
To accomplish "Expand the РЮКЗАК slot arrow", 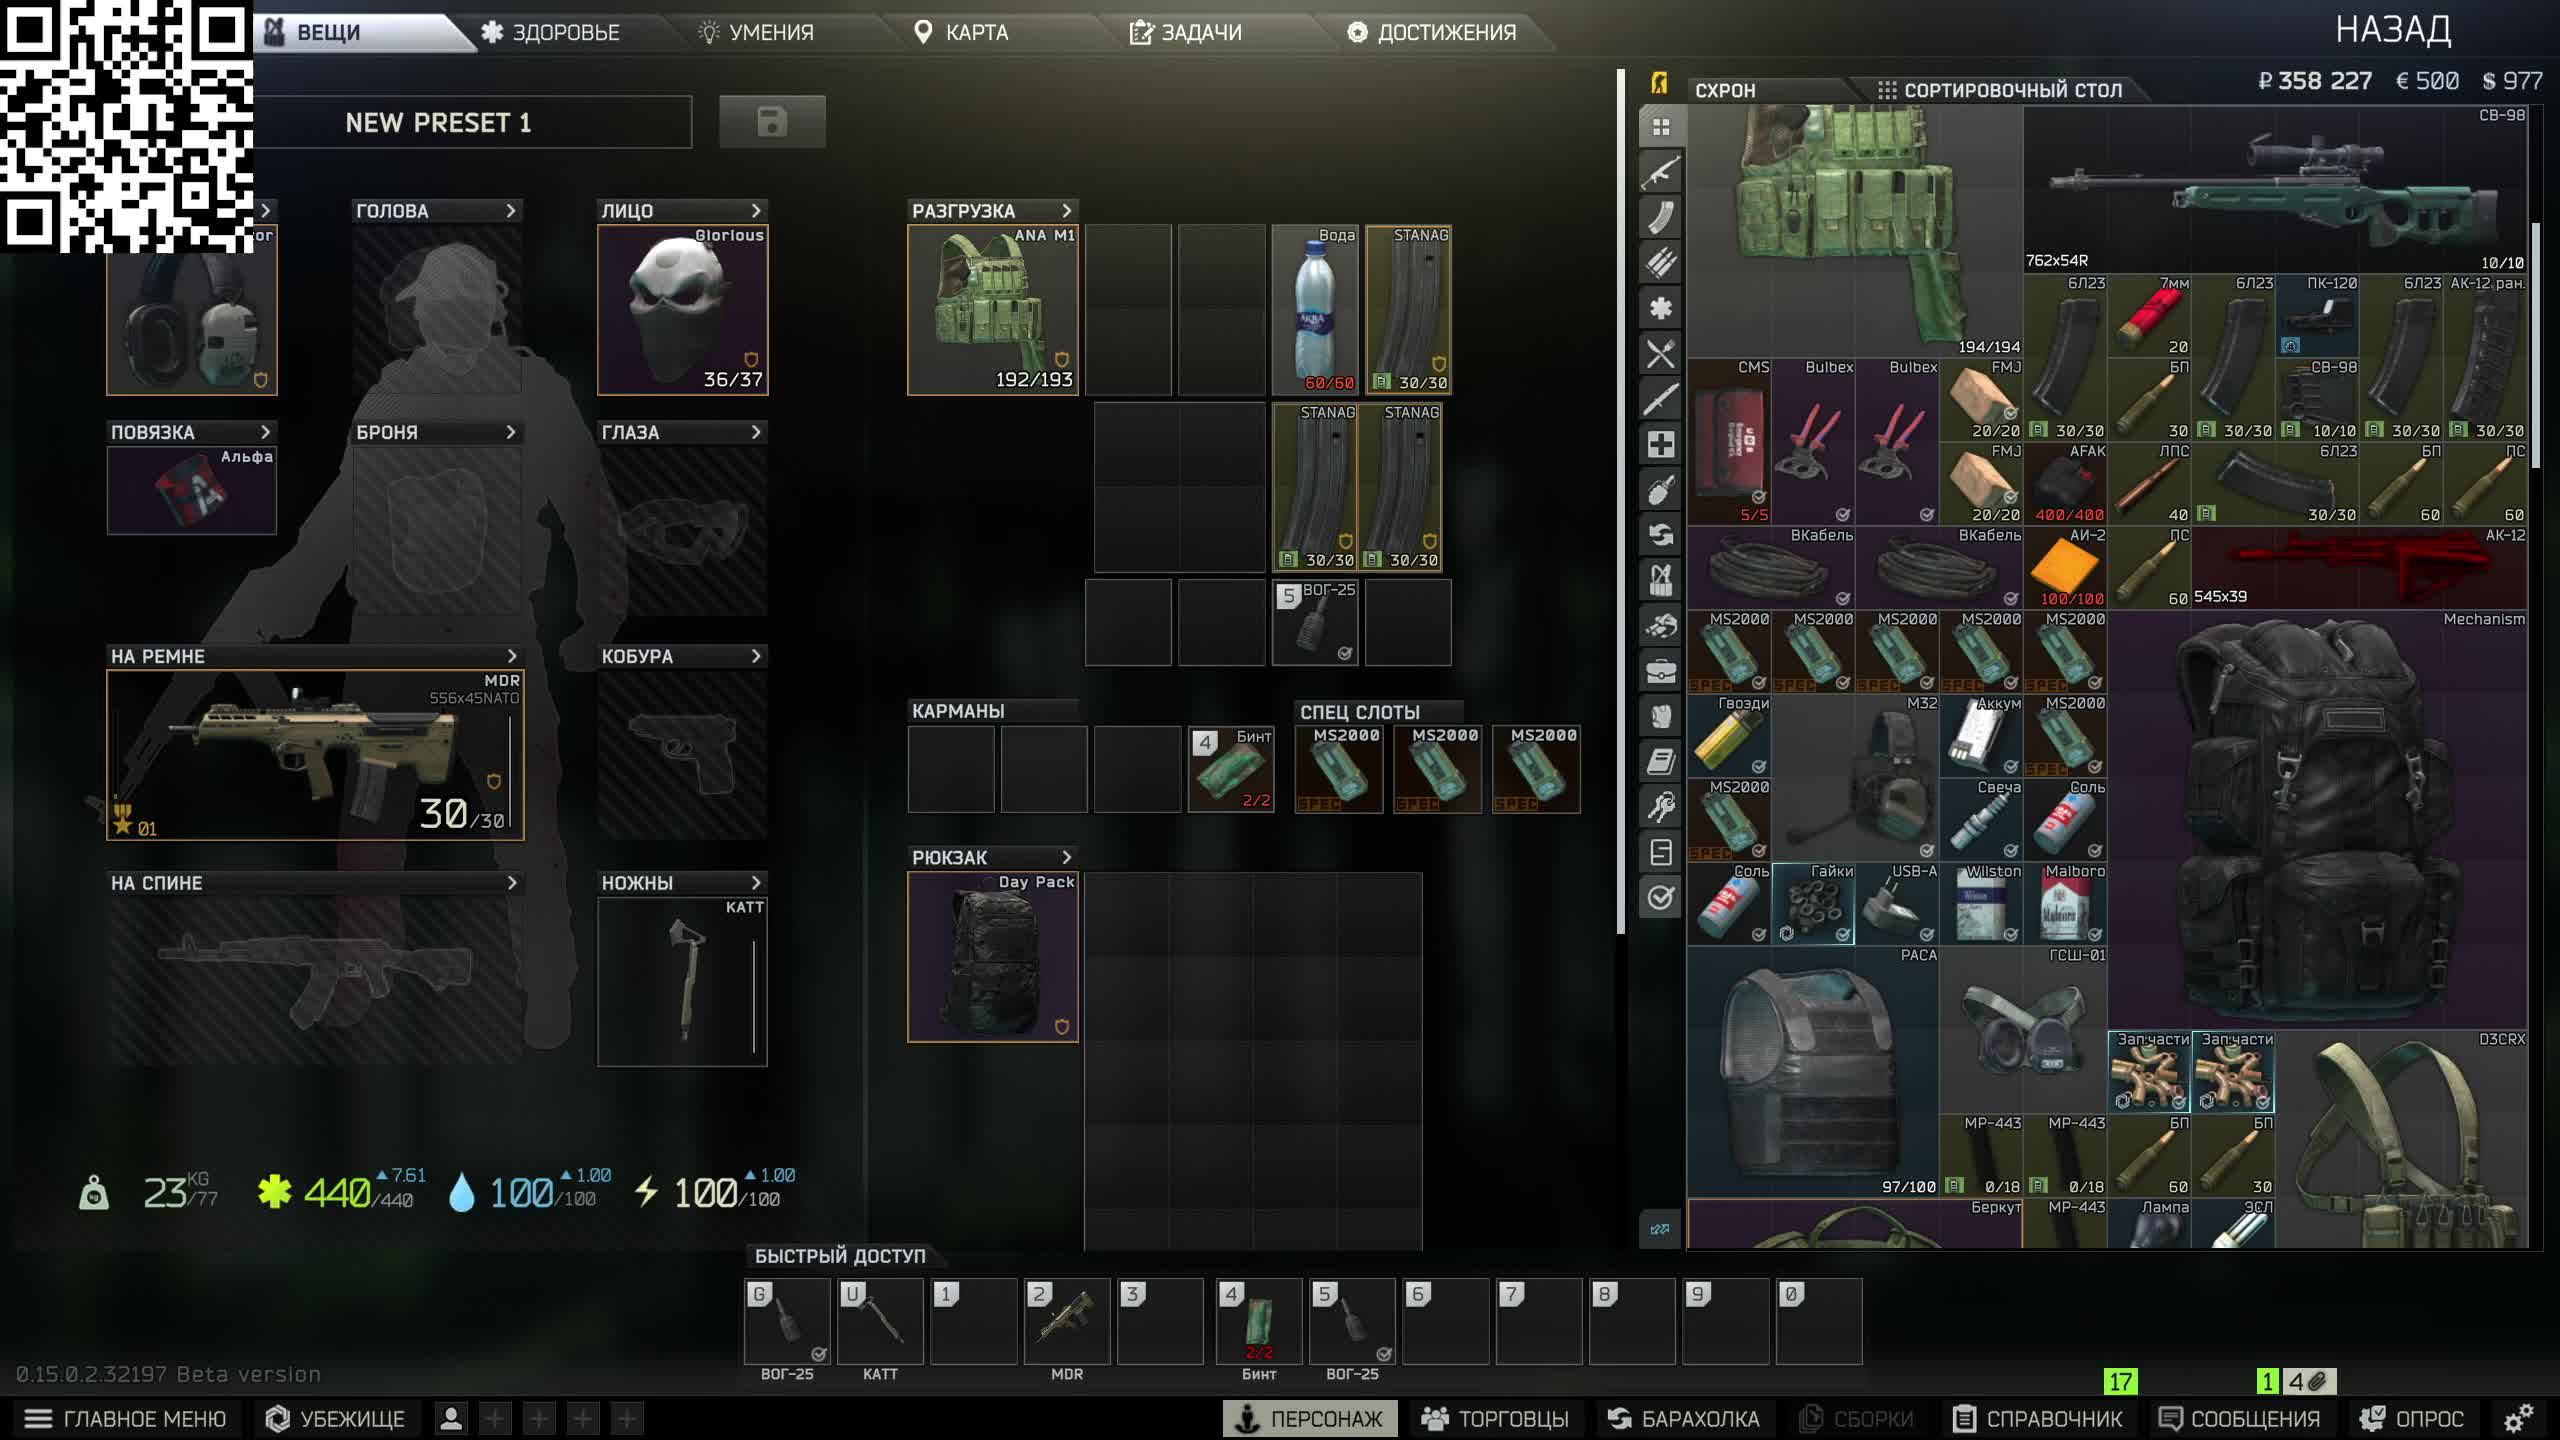I will pyautogui.click(x=1066, y=857).
